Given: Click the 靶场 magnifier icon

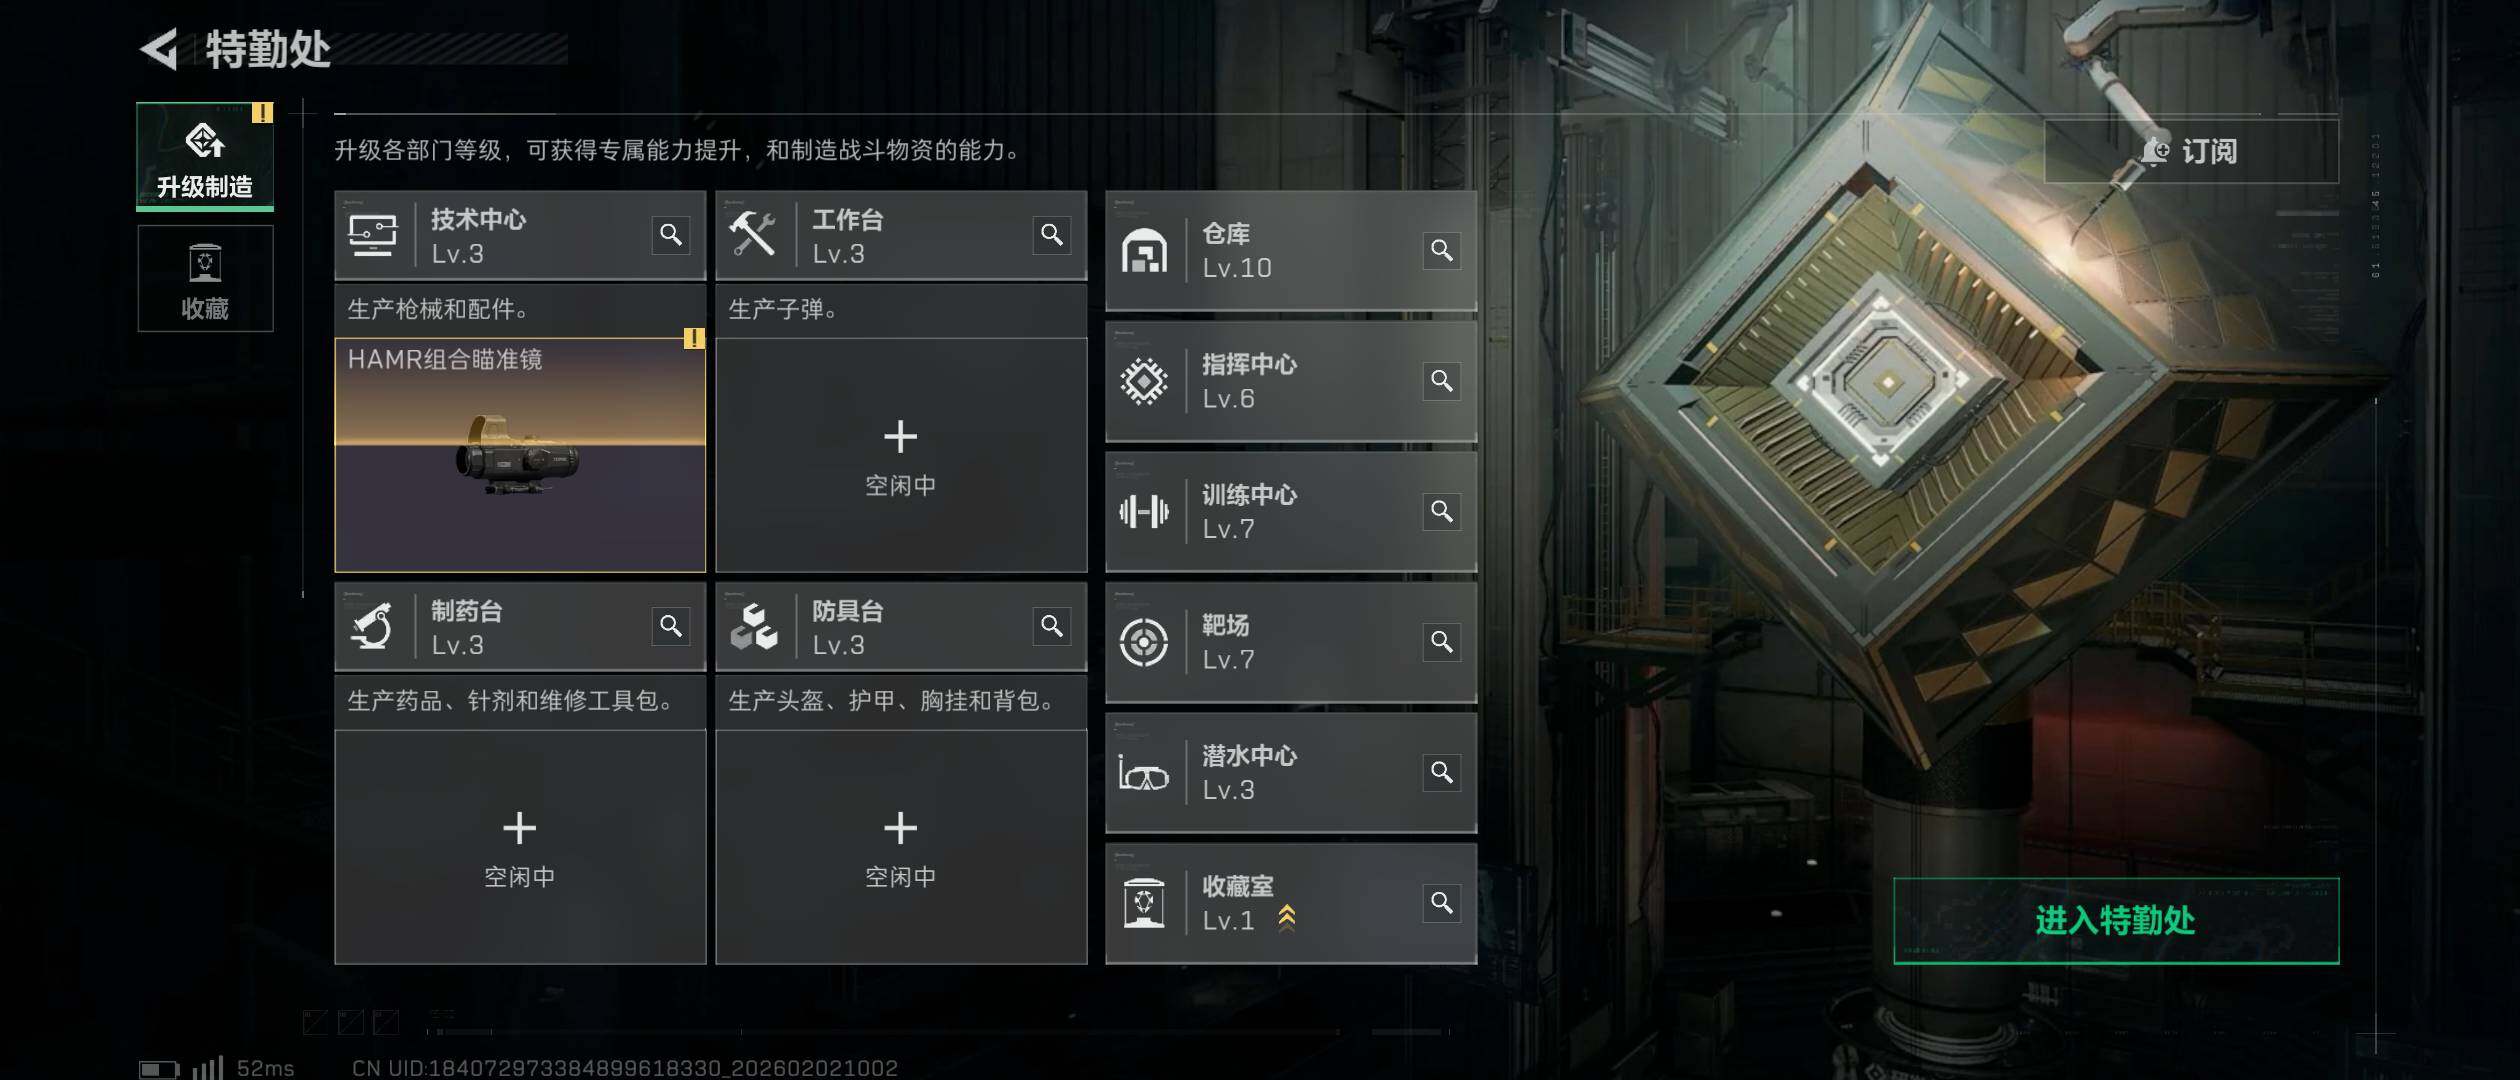Looking at the screenshot, I should click(x=1442, y=642).
